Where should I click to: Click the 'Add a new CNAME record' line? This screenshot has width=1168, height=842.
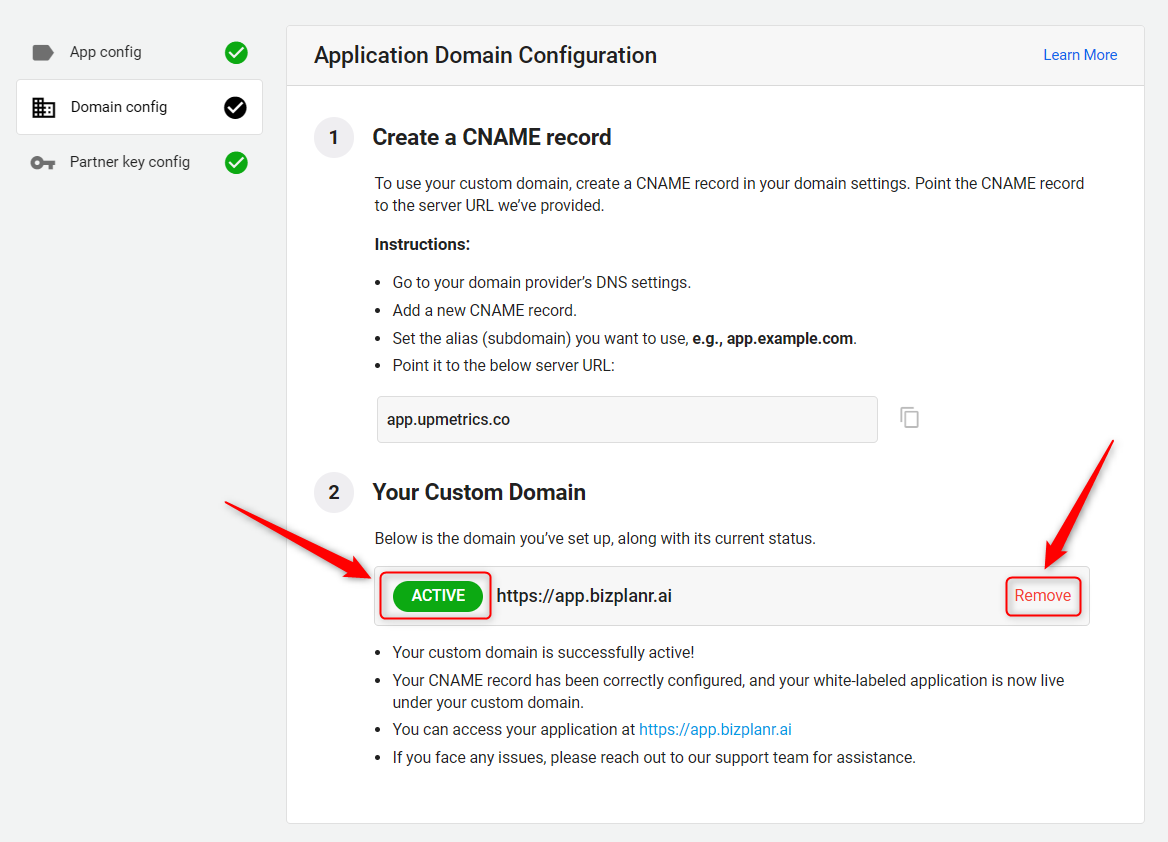point(485,310)
